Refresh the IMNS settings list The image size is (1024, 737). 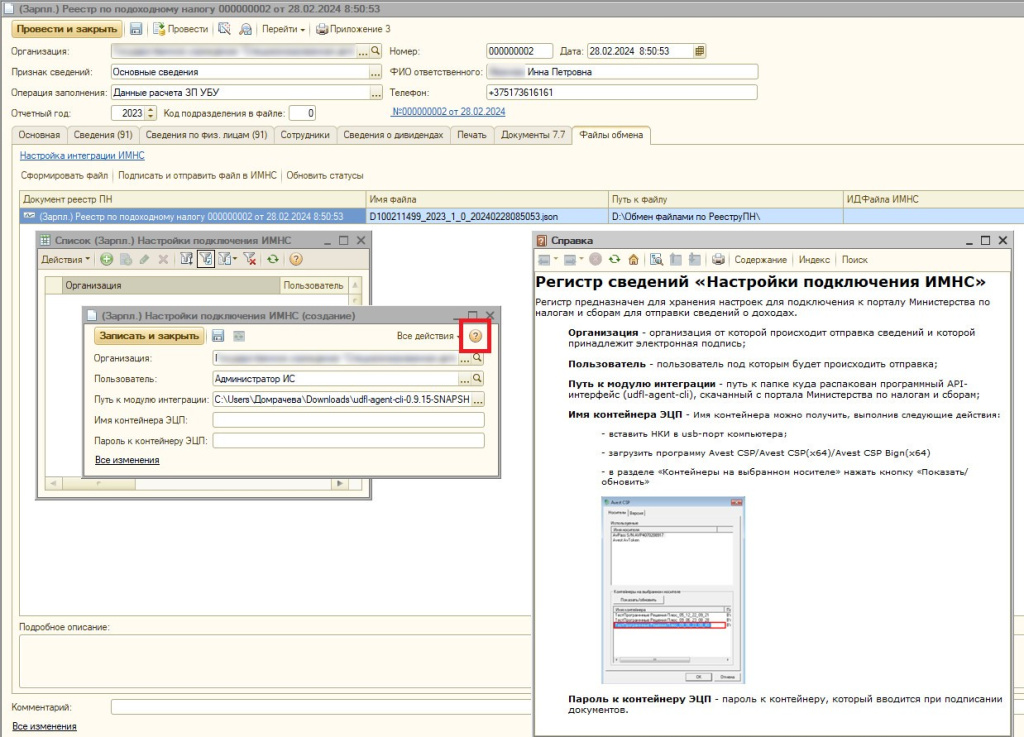pos(273,259)
